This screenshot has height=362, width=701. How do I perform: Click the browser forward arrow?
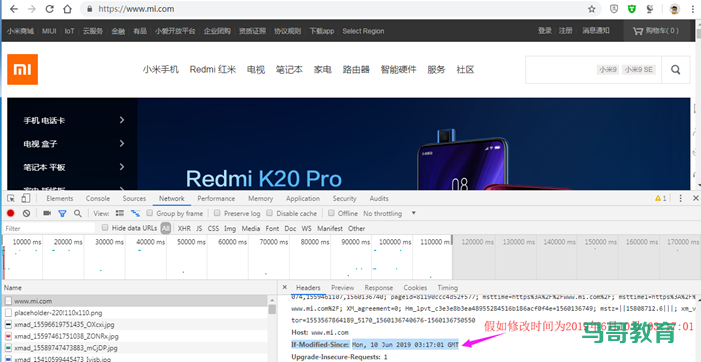point(32,9)
